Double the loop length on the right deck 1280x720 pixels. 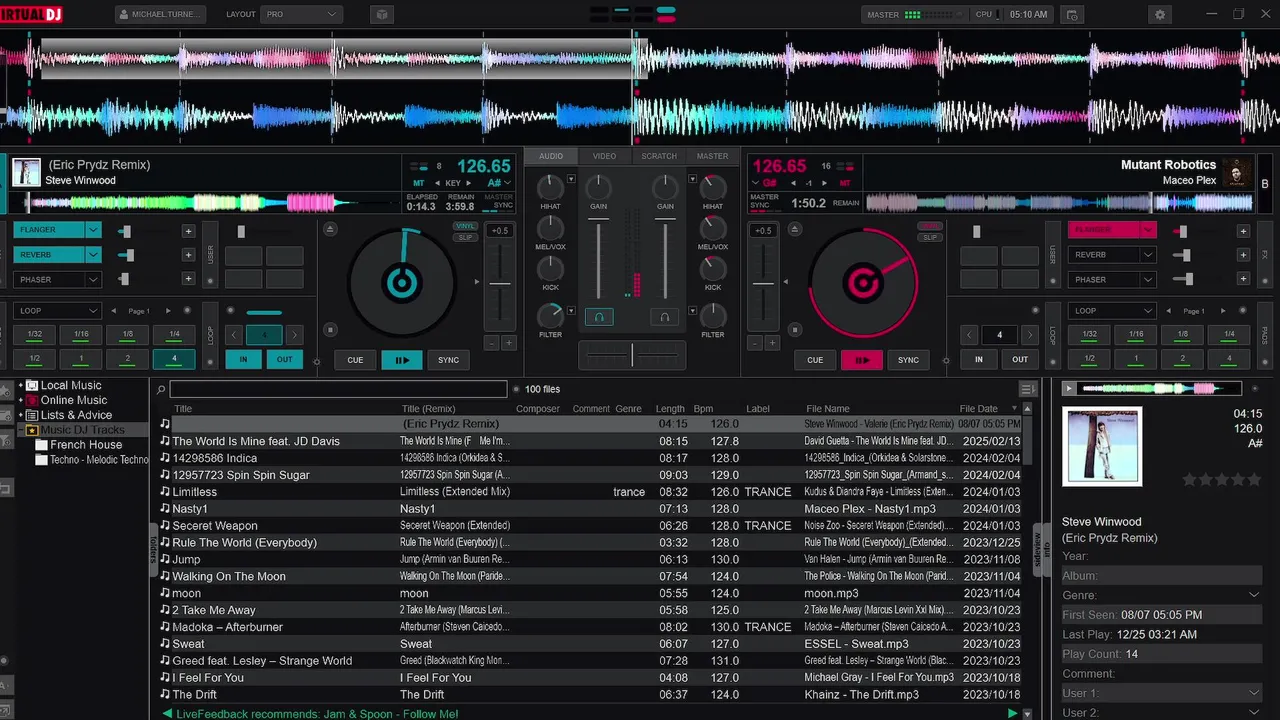pyautogui.click(x=1029, y=335)
